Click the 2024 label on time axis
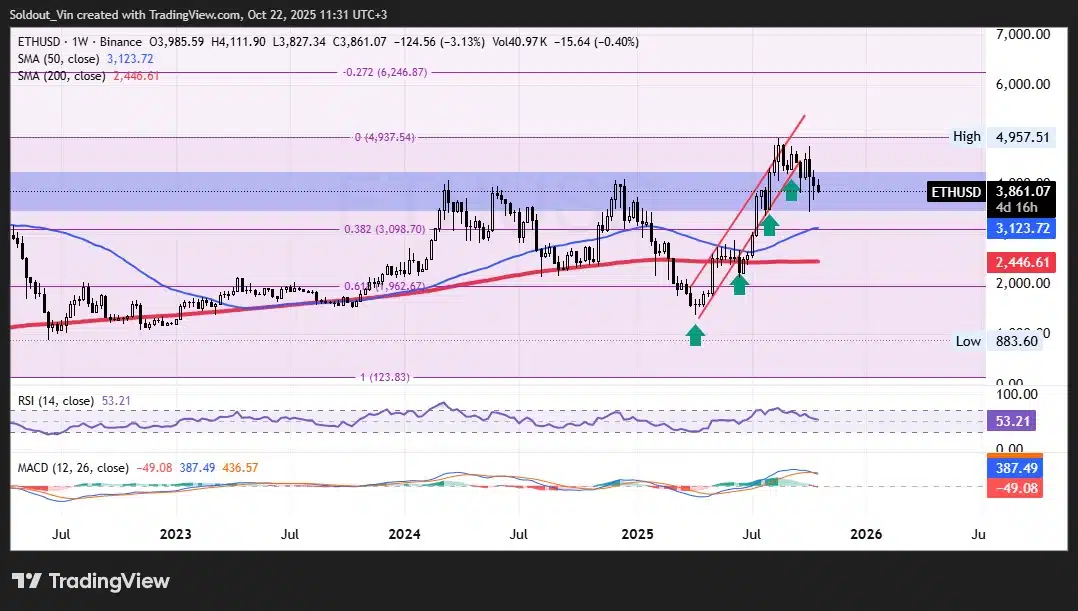Screen dimensions: 1078x611 click(404, 535)
